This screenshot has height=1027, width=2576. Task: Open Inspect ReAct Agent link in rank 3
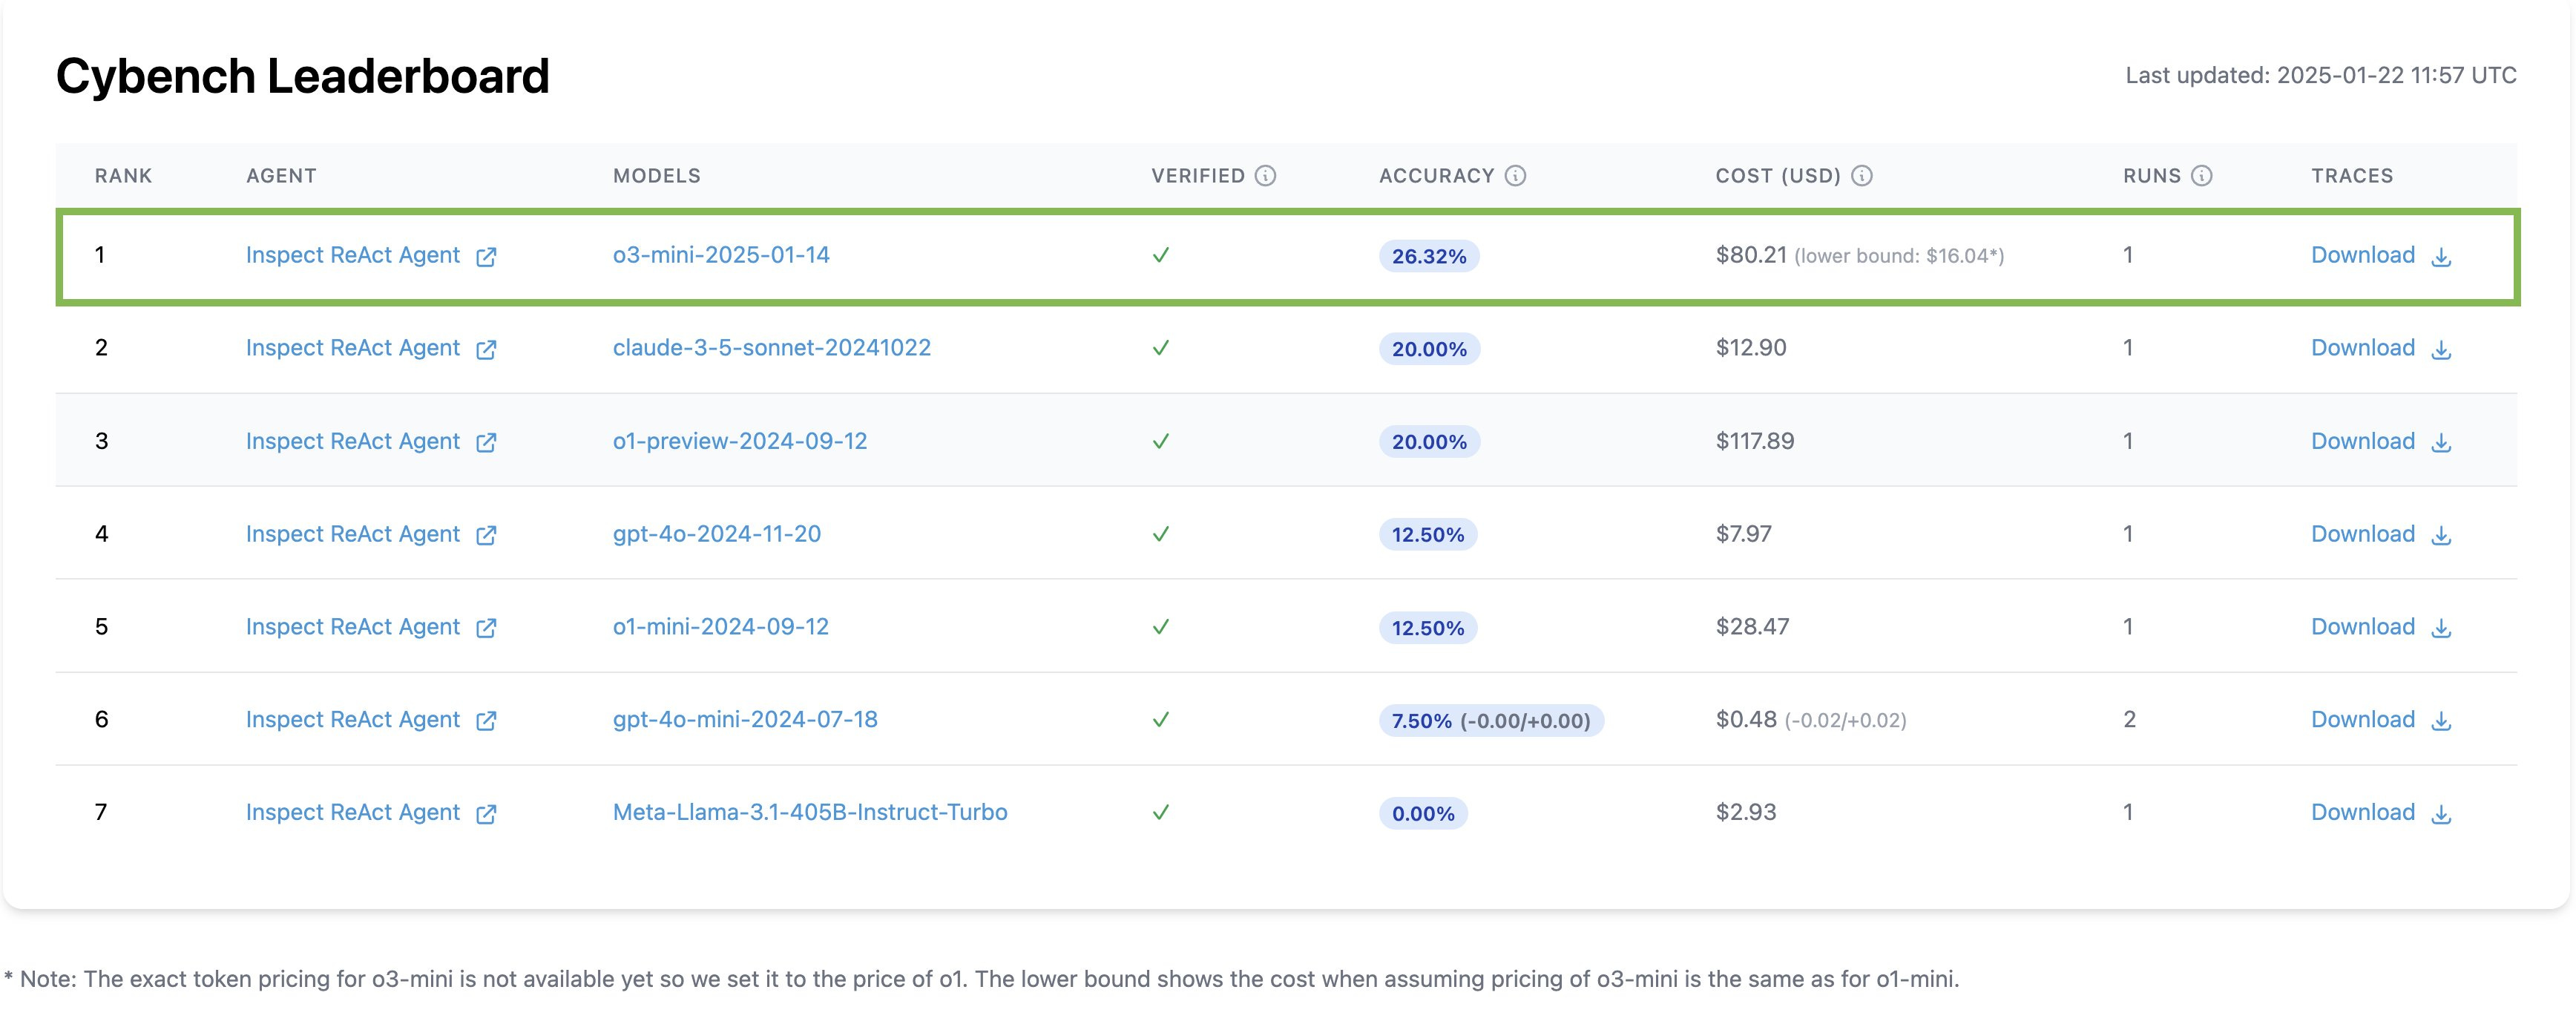pyautogui.click(x=352, y=441)
